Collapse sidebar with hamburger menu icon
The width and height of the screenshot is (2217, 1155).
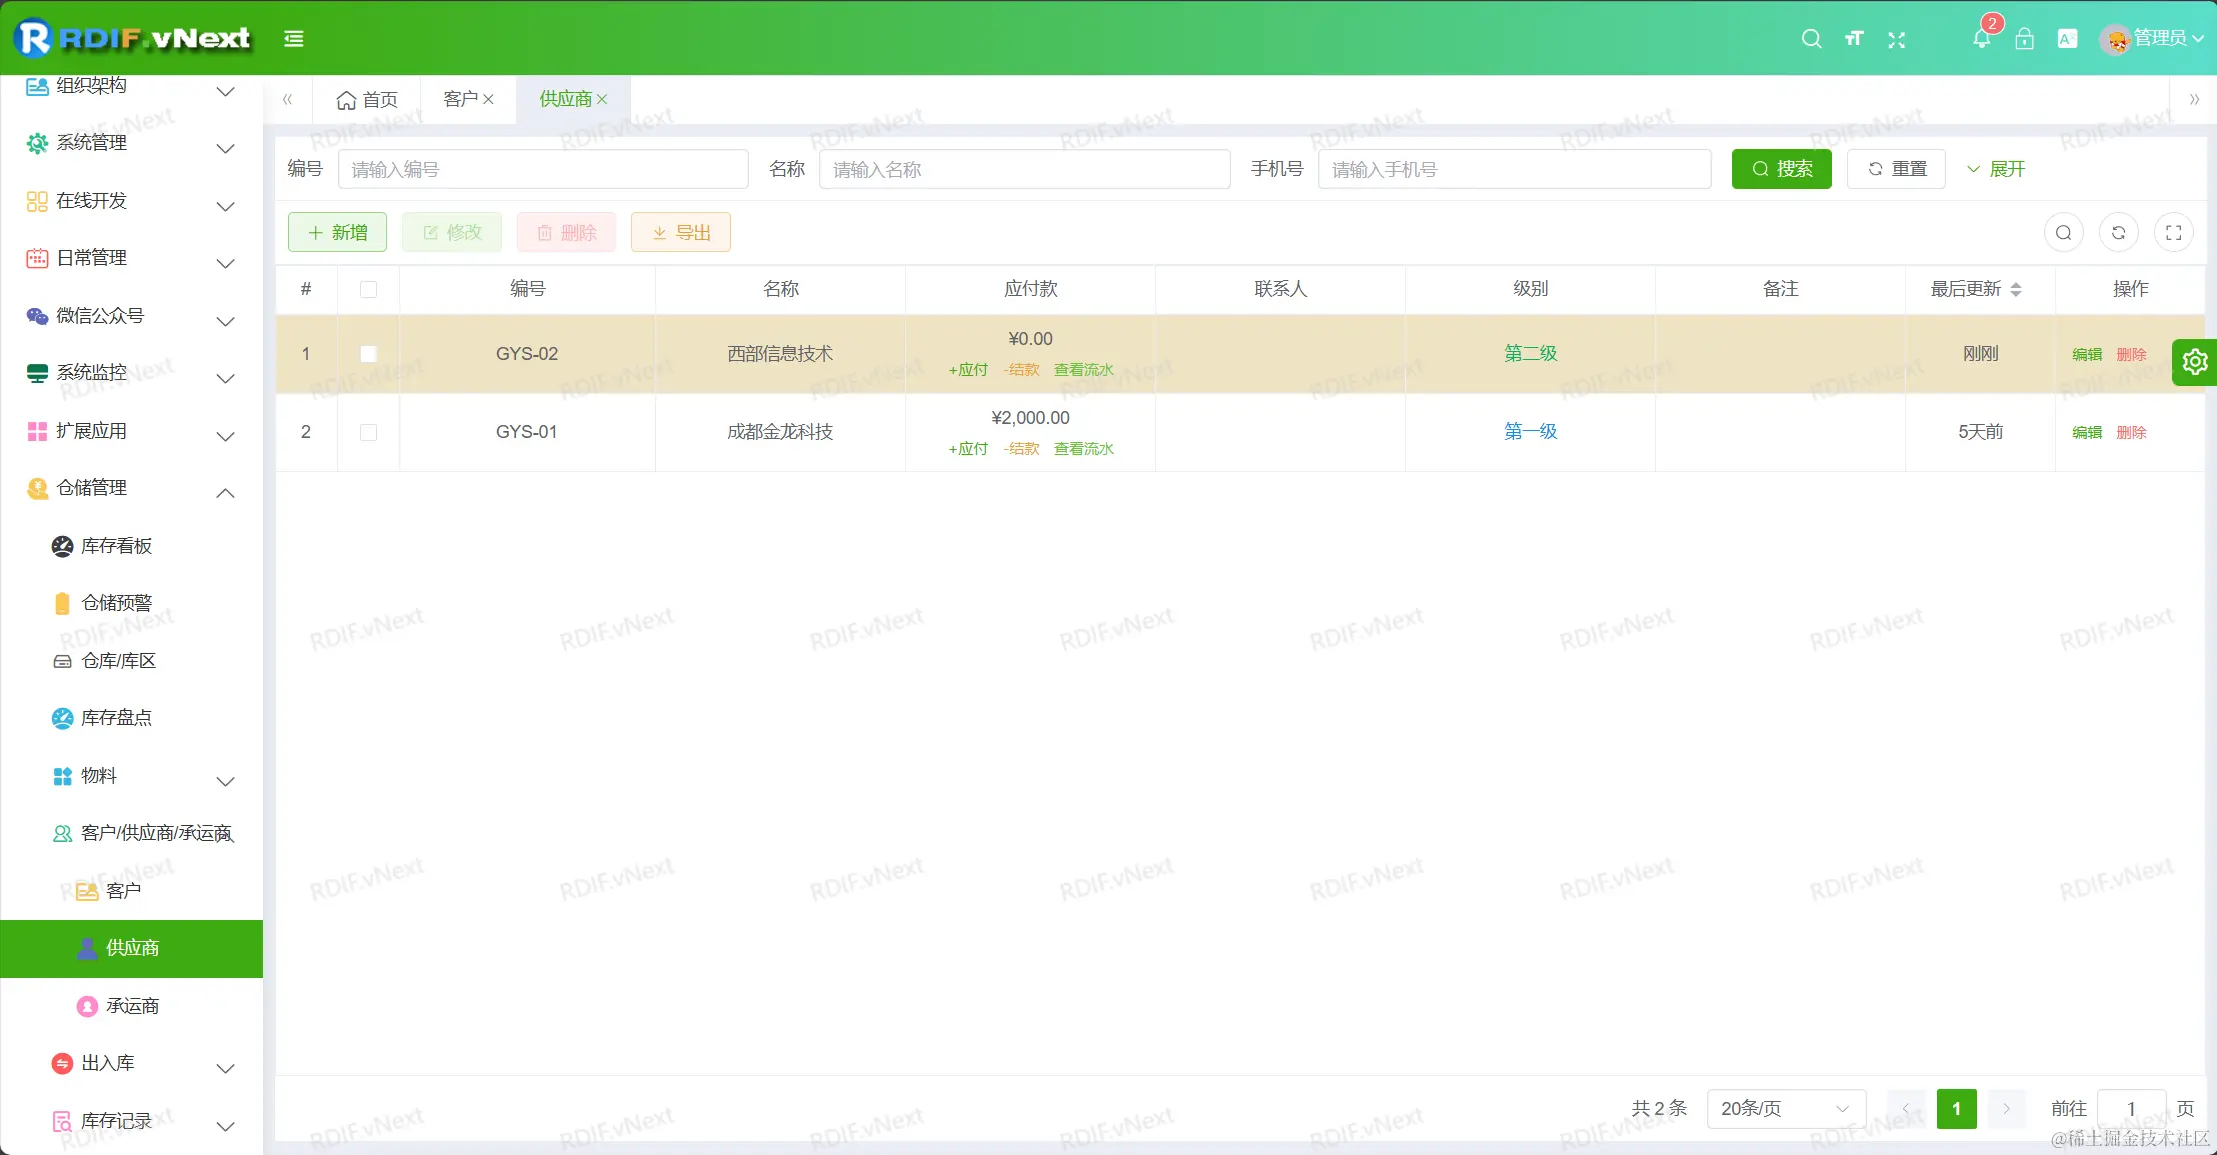click(293, 39)
